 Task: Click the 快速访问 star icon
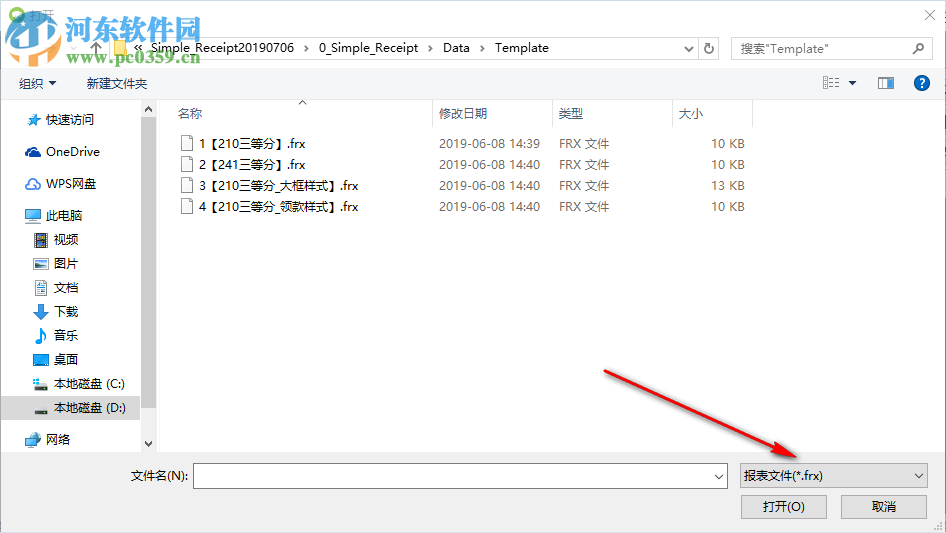tap(34, 120)
